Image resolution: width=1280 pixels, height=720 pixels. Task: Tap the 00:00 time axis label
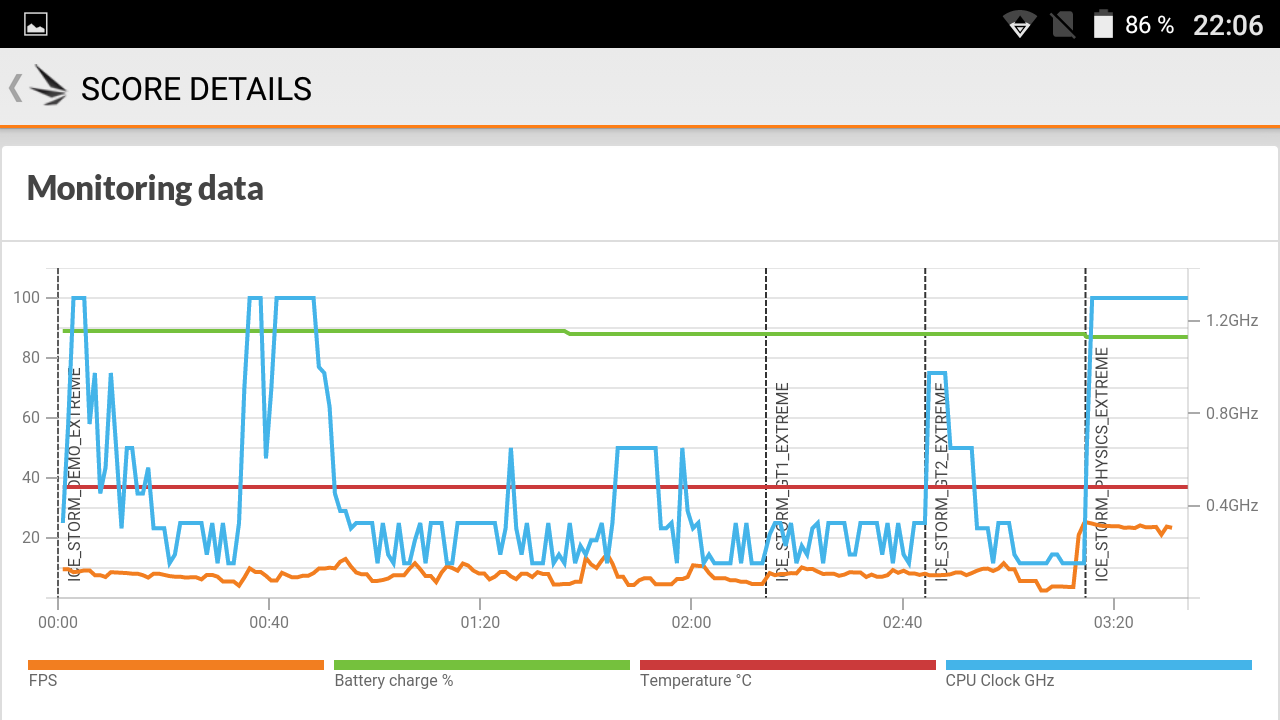[58, 622]
